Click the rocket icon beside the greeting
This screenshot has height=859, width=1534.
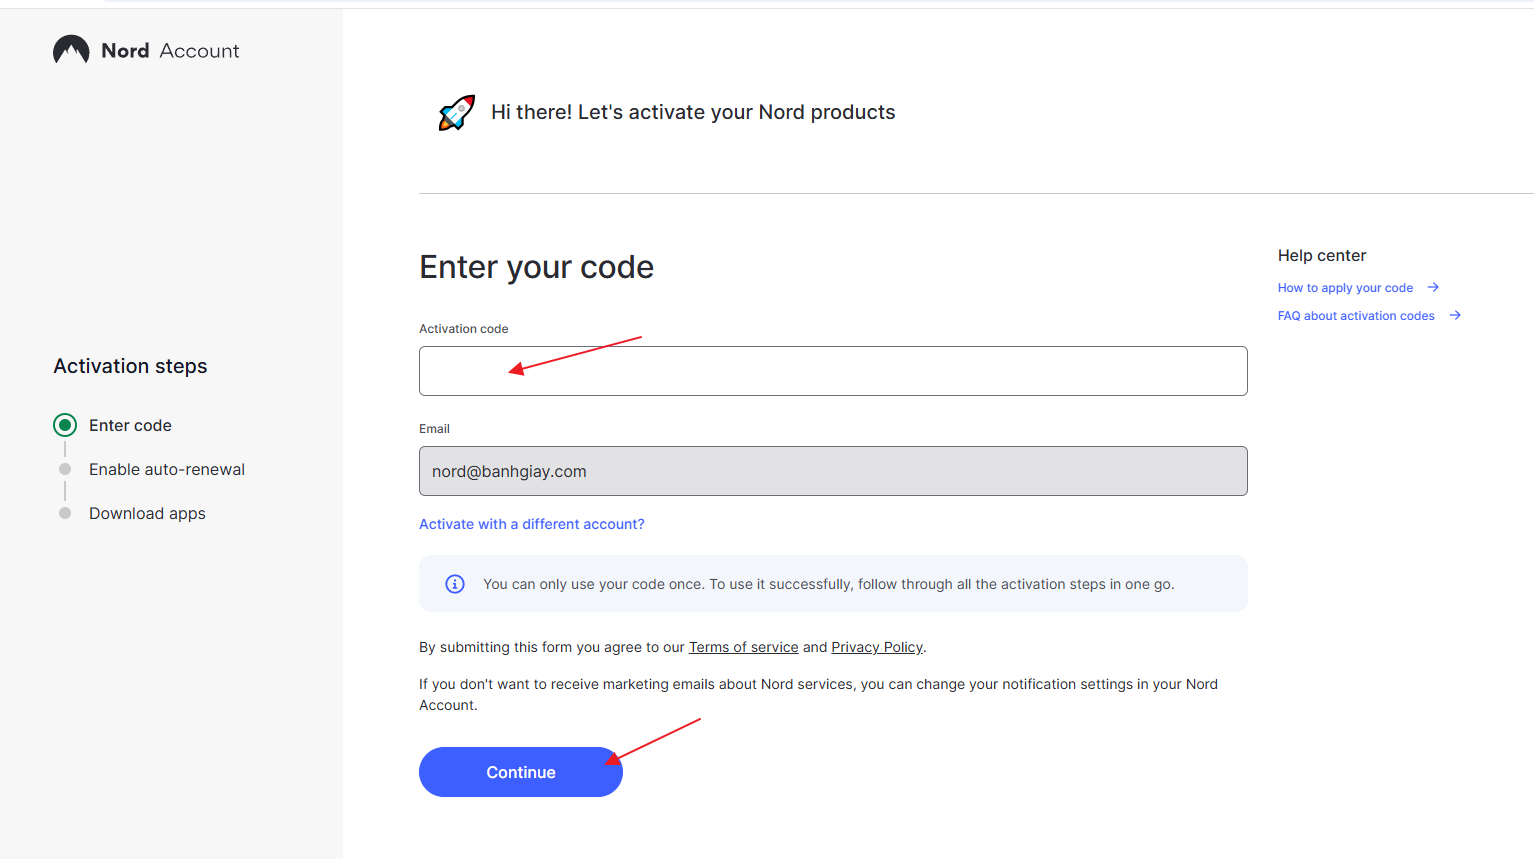pos(457,113)
